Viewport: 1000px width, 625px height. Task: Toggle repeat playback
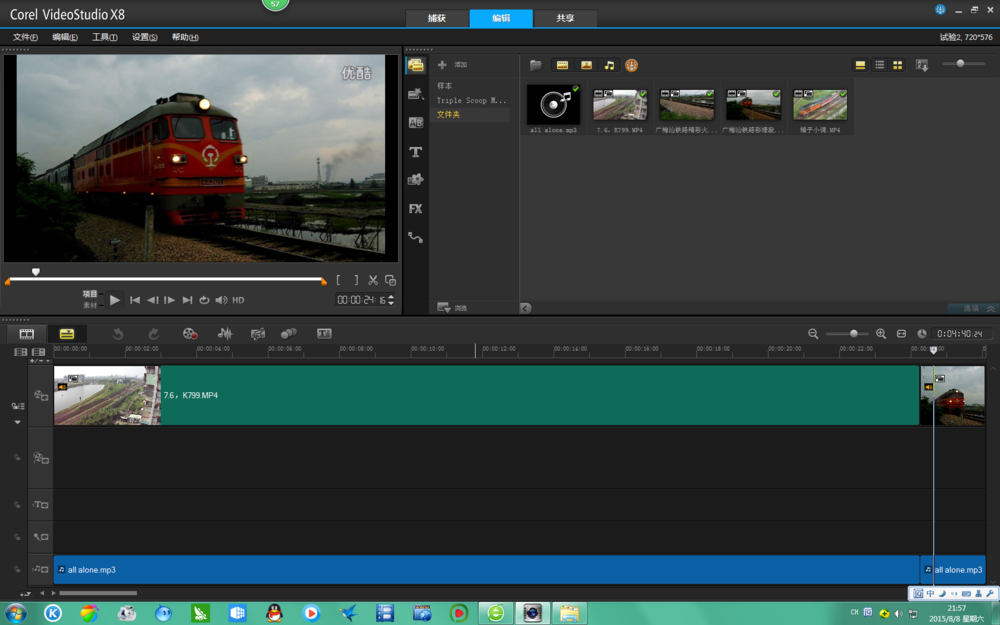[x=204, y=300]
